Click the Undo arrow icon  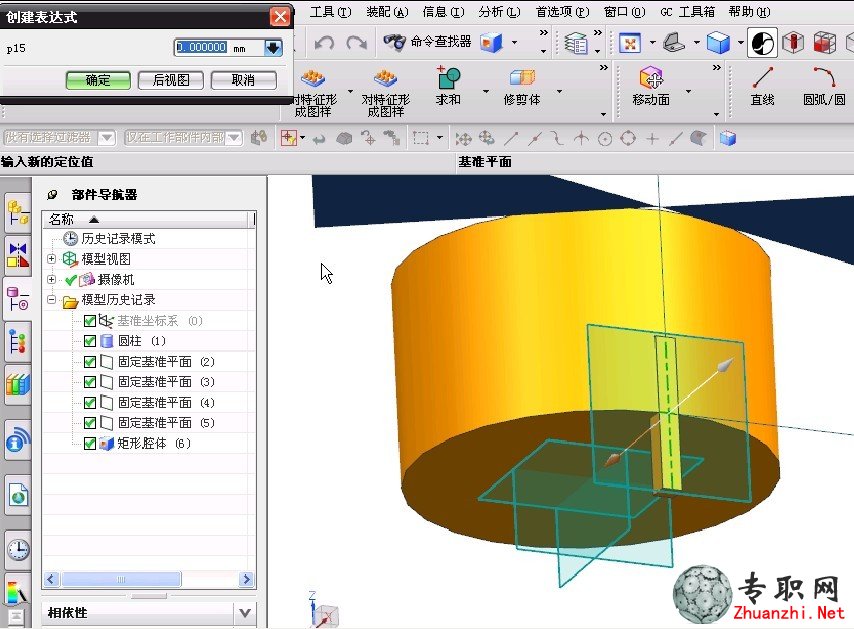325,42
